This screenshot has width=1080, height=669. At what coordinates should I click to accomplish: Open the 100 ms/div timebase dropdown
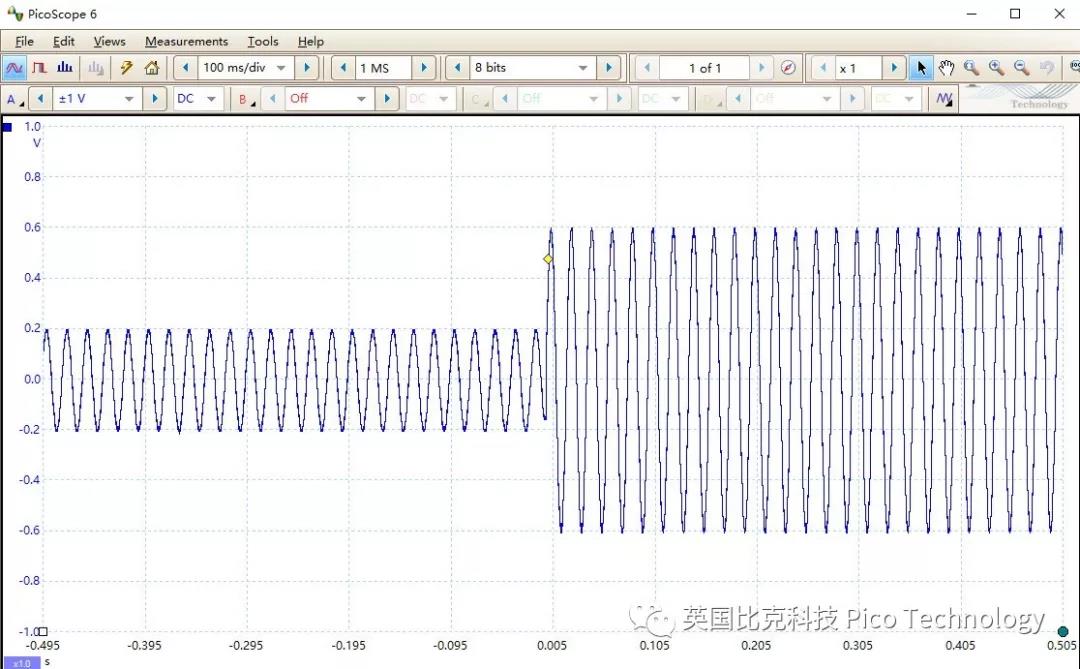(281, 67)
